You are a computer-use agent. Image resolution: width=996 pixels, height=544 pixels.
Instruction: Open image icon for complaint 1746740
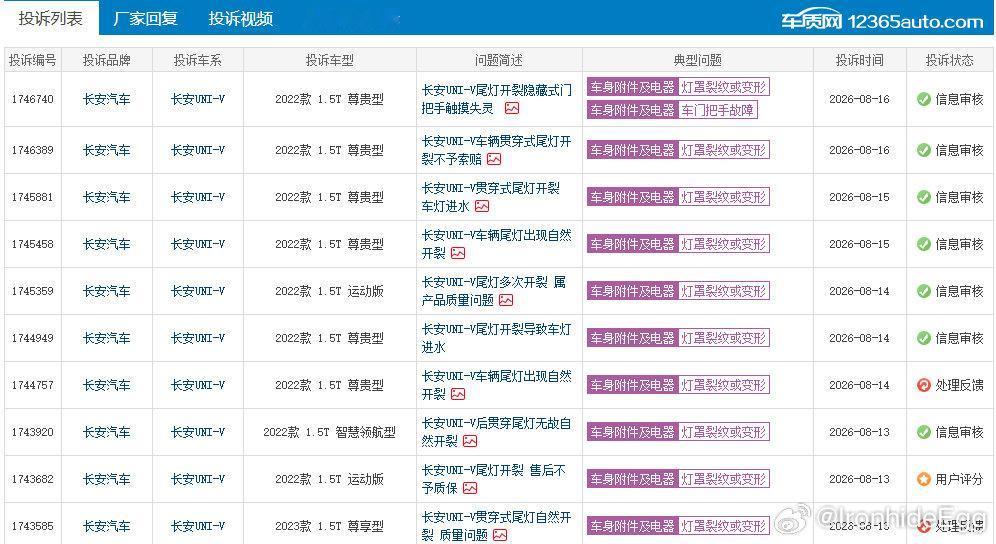pyautogui.click(x=512, y=109)
